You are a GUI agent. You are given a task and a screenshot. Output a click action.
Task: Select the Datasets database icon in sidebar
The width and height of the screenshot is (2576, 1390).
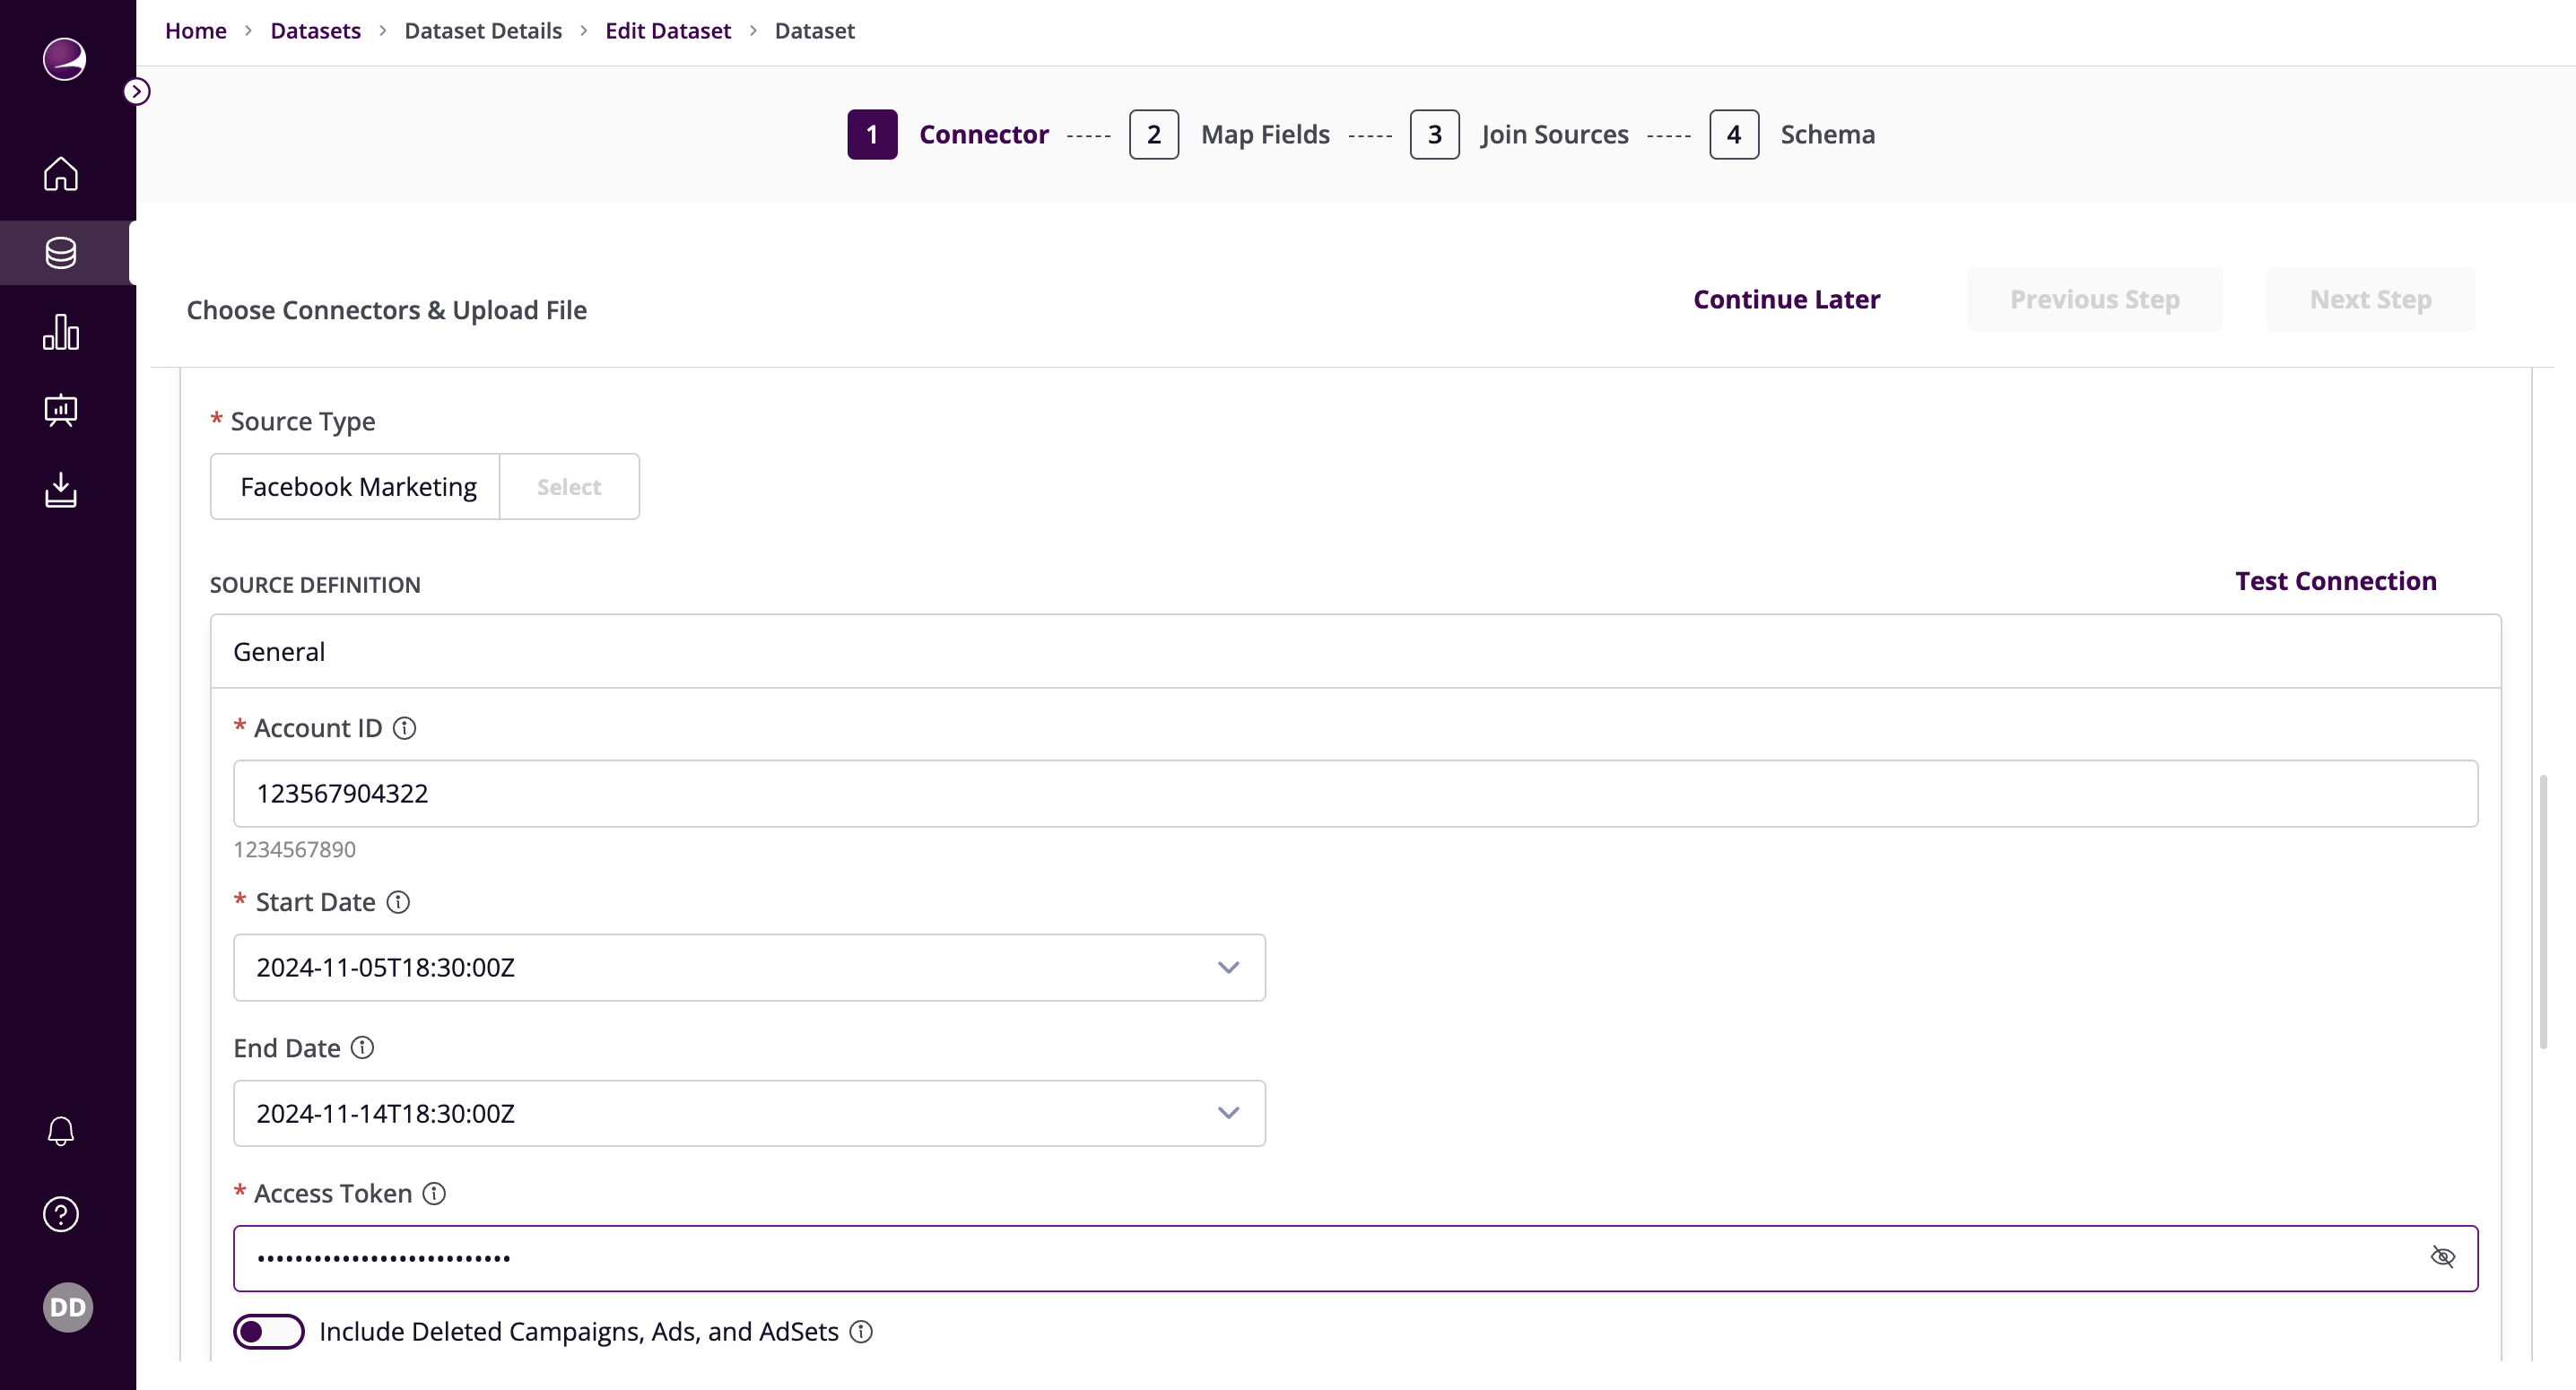click(x=61, y=253)
